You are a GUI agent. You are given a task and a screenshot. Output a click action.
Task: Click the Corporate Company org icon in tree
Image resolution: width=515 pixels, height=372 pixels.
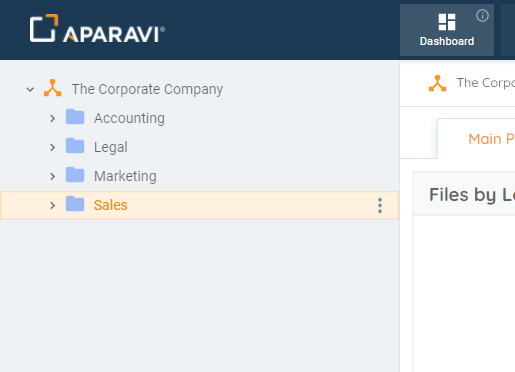(x=53, y=88)
